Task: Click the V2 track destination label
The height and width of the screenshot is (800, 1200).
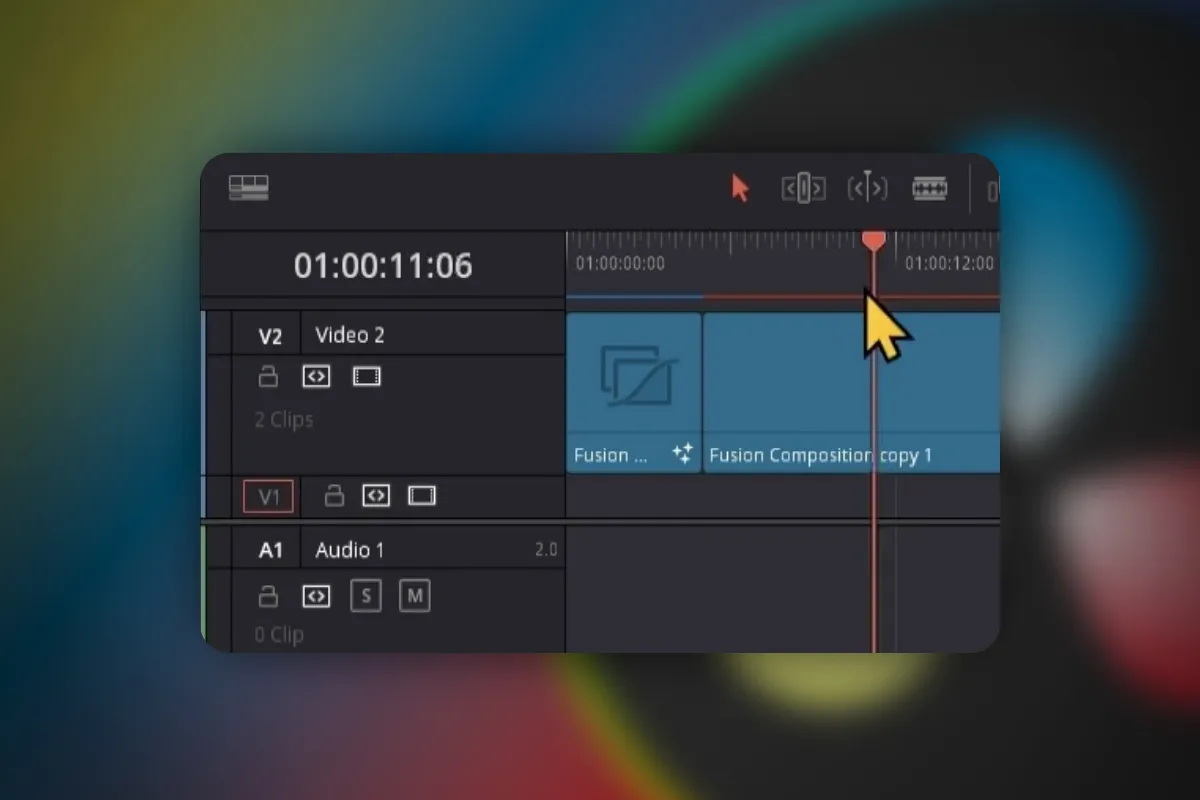Action: click(x=270, y=336)
